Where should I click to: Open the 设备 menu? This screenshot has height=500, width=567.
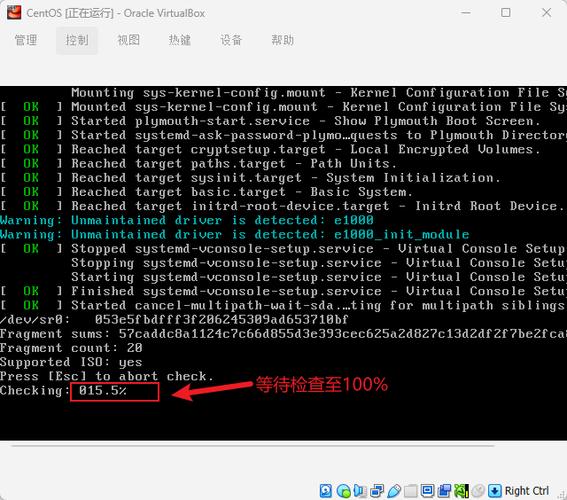coord(231,40)
